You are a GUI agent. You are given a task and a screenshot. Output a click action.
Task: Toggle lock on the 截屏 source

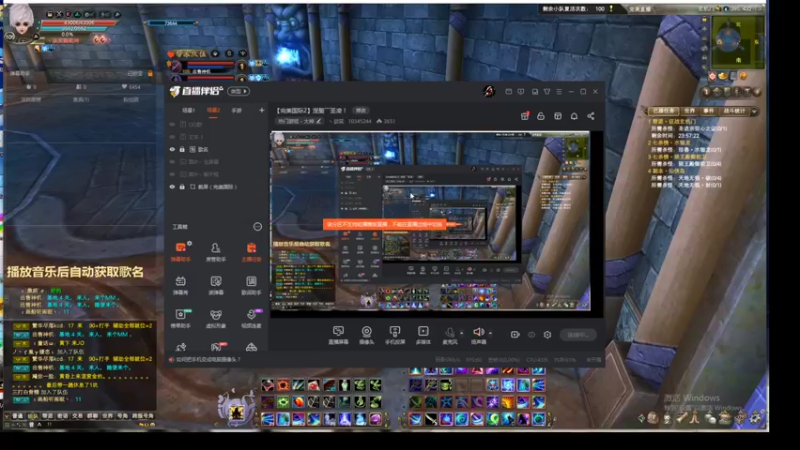[182, 187]
